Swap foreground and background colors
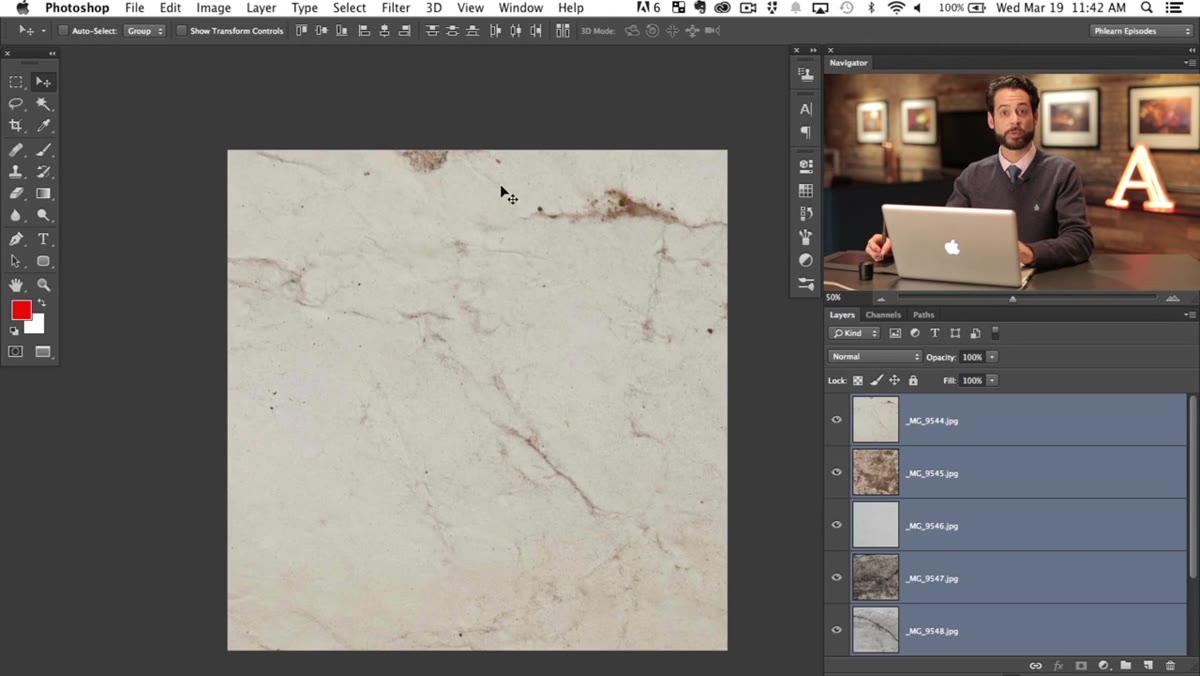1200x676 pixels. coord(41,303)
